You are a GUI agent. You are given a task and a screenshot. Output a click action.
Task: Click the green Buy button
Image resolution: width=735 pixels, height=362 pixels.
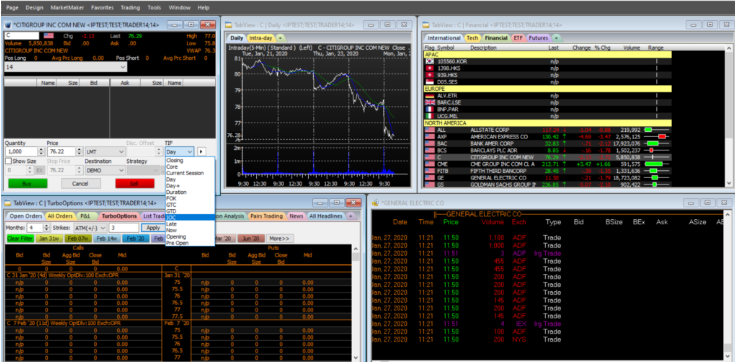click(x=28, y=183)
